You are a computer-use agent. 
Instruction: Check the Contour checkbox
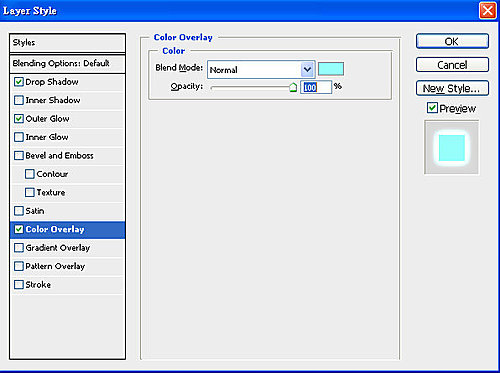tap(30, 174)
